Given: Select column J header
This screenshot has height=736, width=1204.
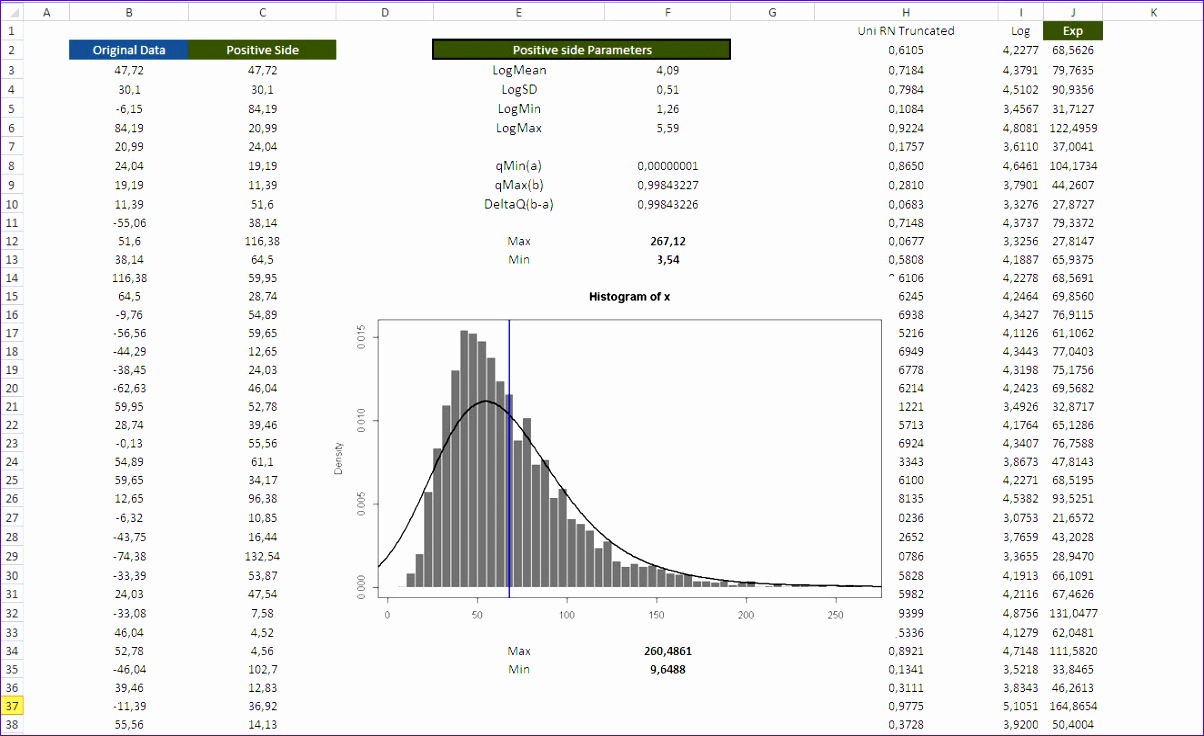Looking at the screenshot, I should pos(1072,11).
